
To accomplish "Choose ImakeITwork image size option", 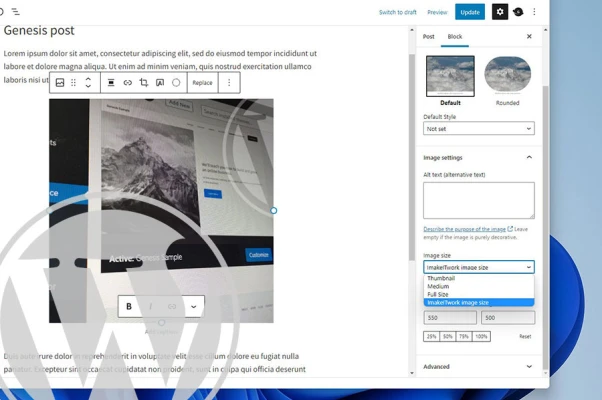I will (x=479, y=302).
